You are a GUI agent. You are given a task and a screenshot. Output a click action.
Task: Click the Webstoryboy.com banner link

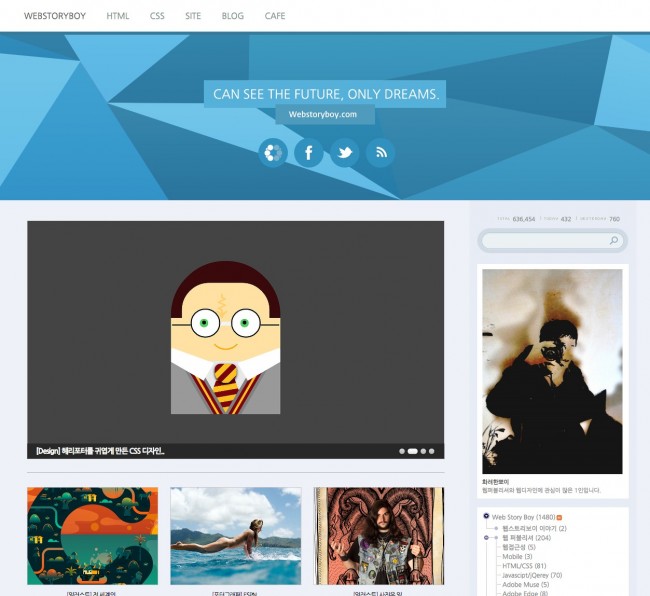323,115
